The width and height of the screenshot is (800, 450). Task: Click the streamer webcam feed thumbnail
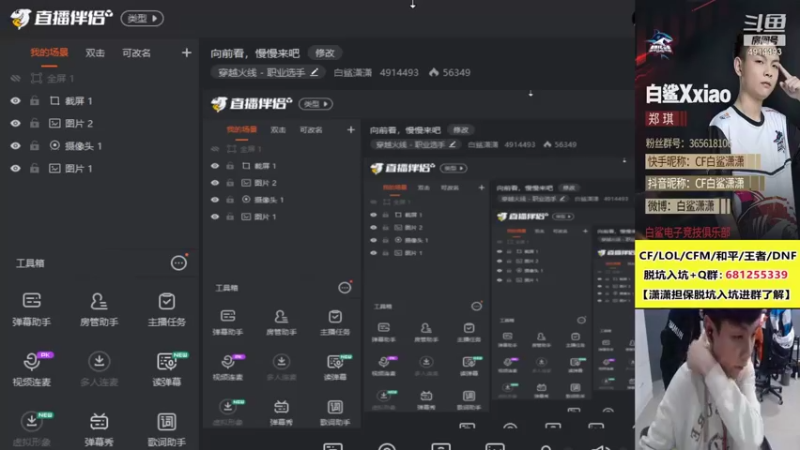[717, 379]
